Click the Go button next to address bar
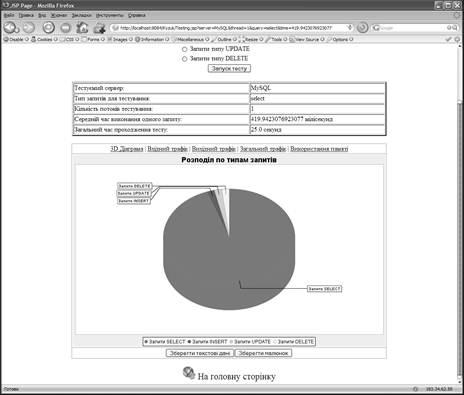 pos(363,28)
